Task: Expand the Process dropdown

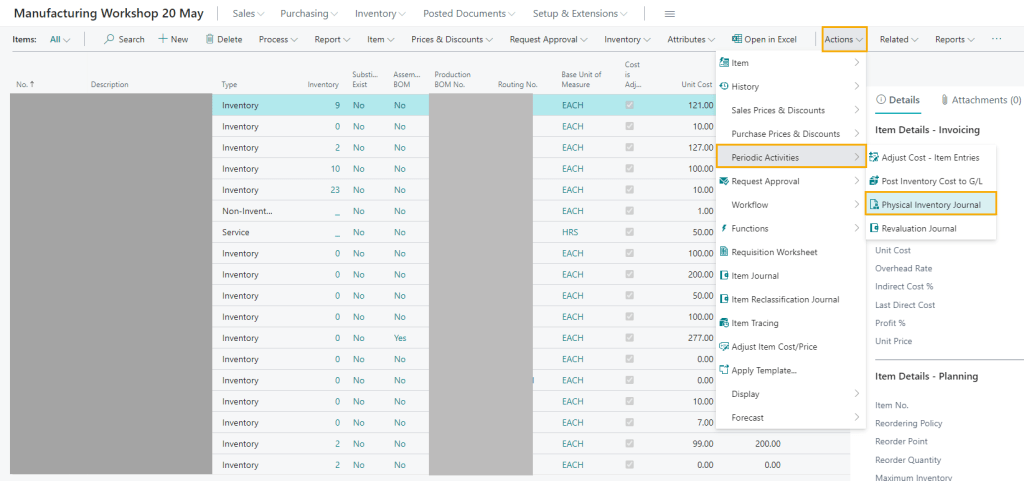Action: pyautogui.click(x=278, y=39)
